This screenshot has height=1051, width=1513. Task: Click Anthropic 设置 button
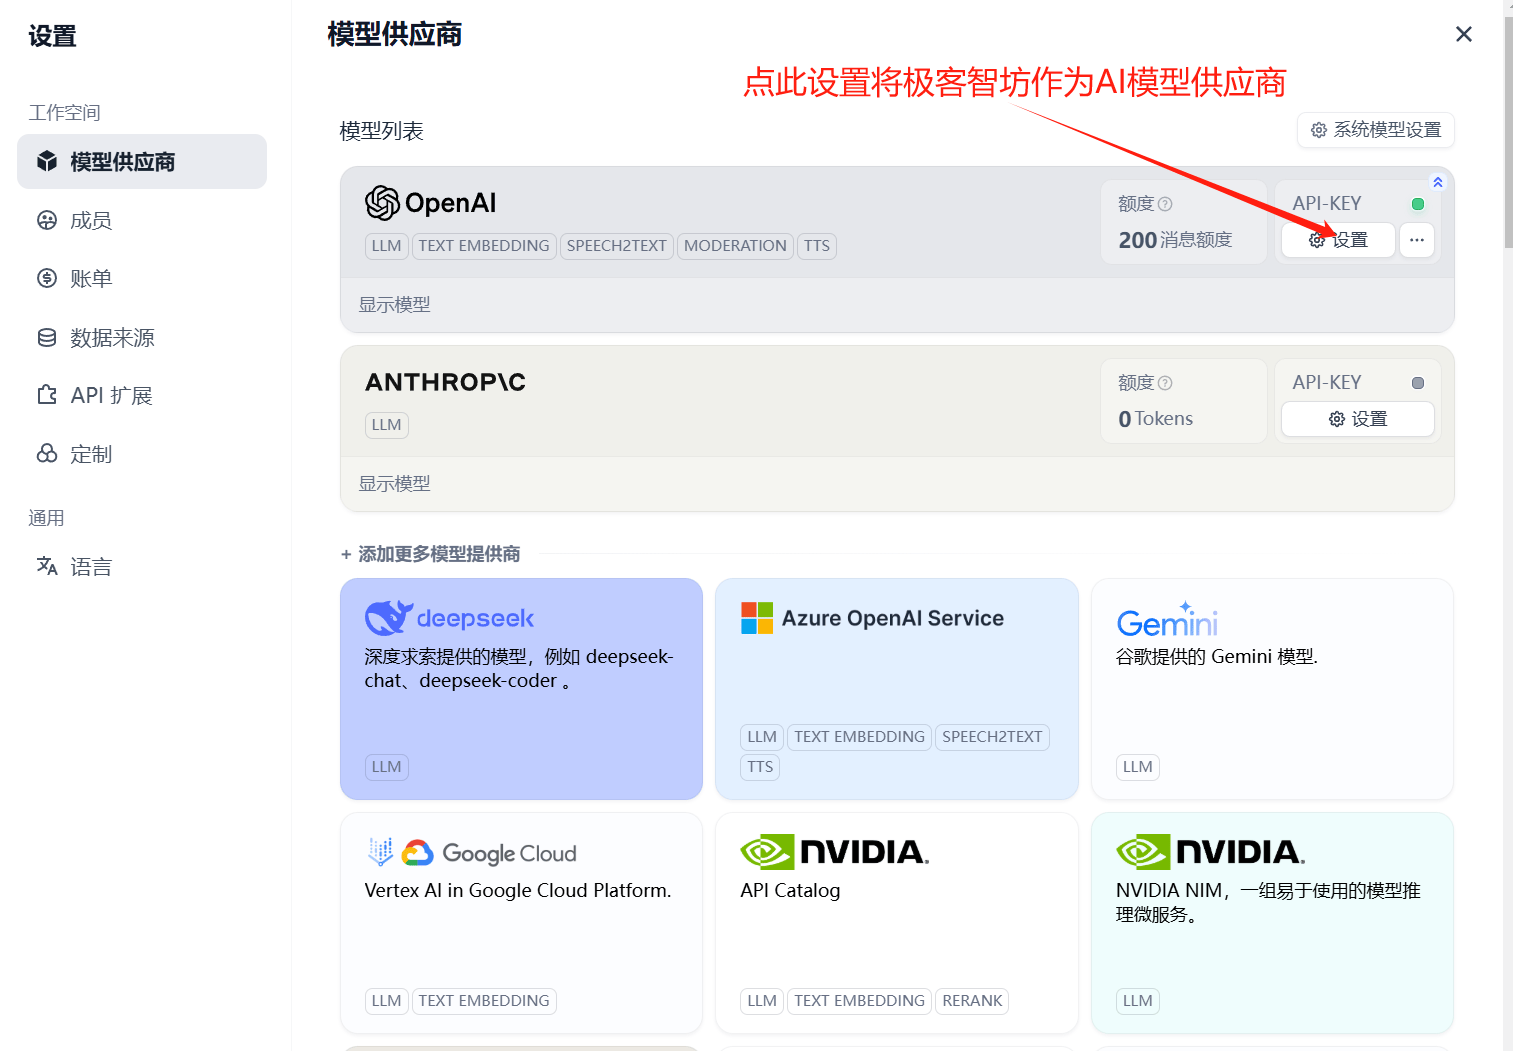click(1358, 419)
